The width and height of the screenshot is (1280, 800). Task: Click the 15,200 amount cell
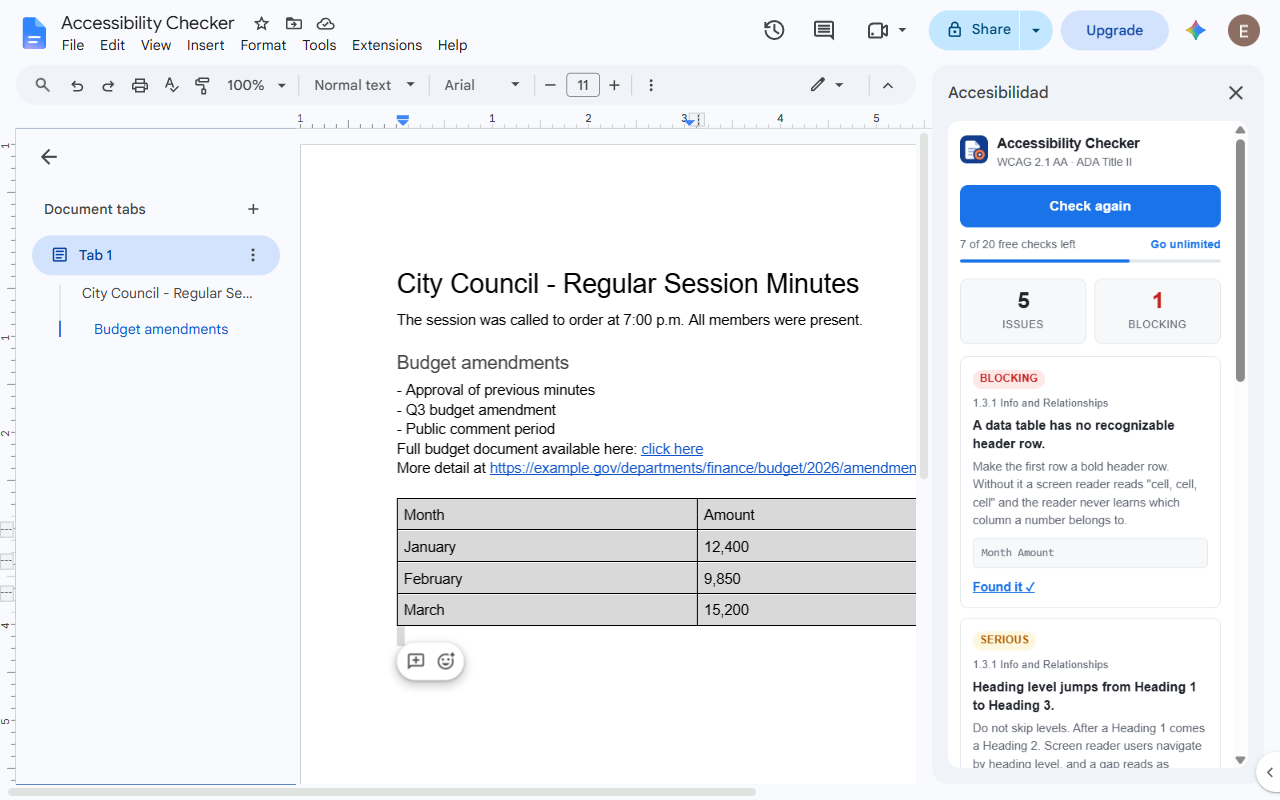point(807,610)
